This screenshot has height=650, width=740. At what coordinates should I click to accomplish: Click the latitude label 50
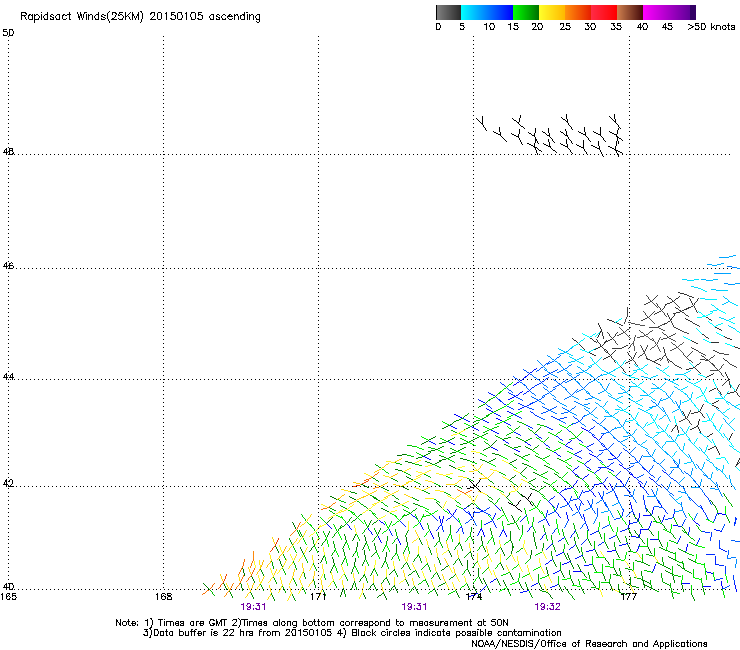[x=8, y=33]
